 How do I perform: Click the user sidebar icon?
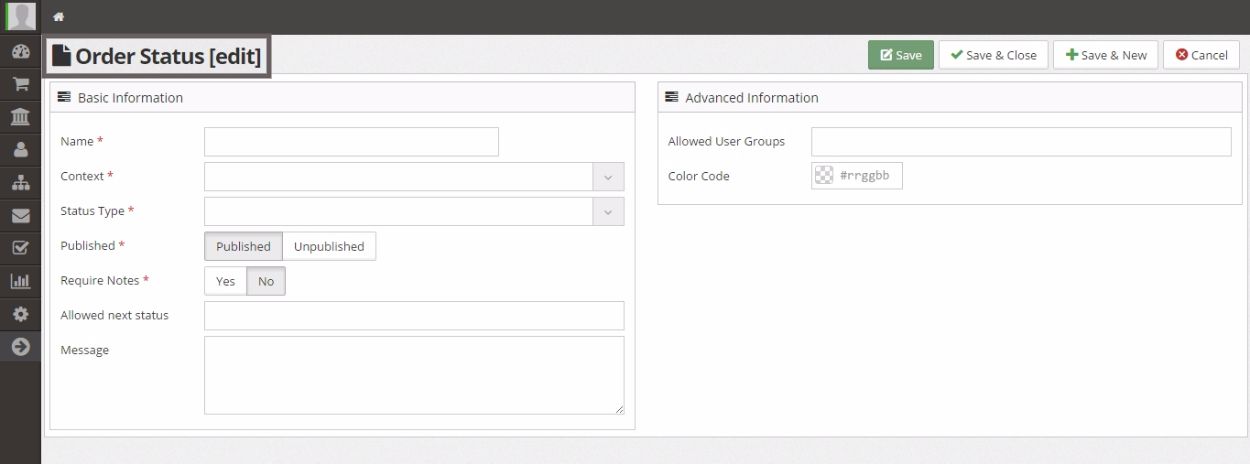click(x=20, y=150)
